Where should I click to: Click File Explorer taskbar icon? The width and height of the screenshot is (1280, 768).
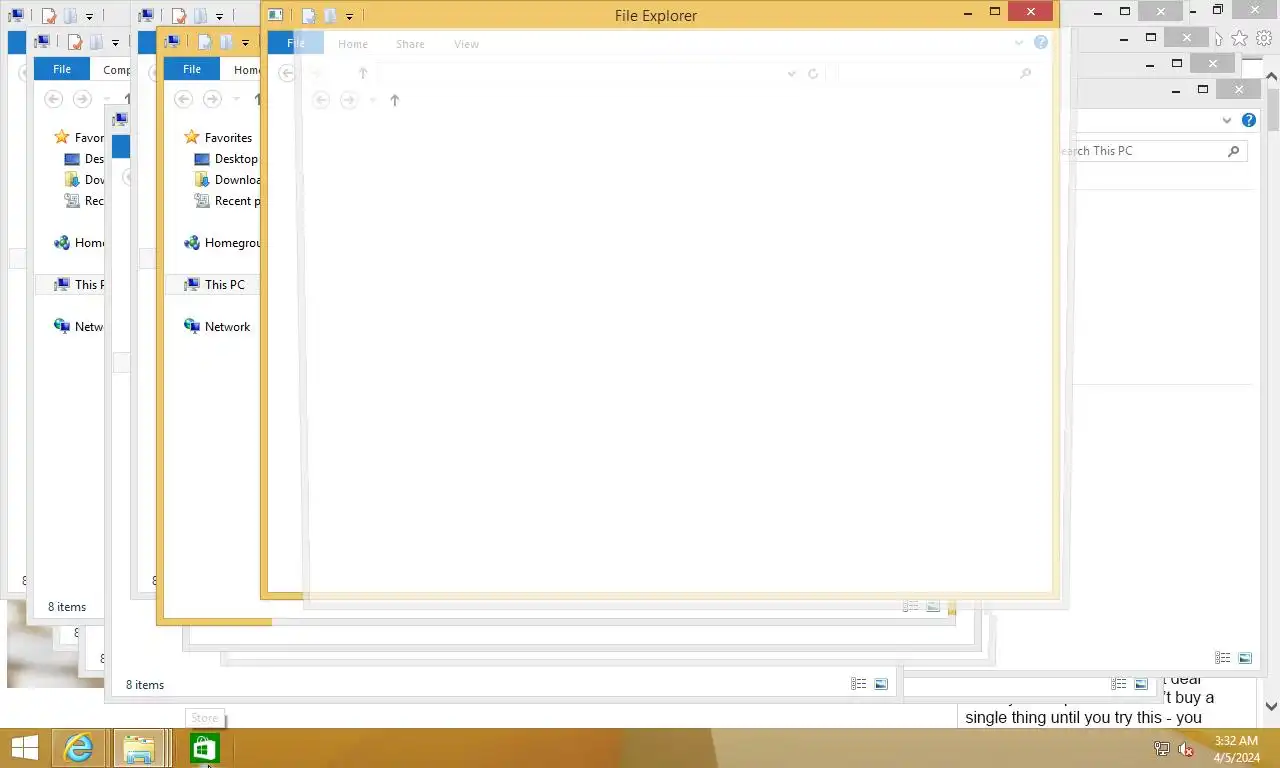click(x=139, y=748)
